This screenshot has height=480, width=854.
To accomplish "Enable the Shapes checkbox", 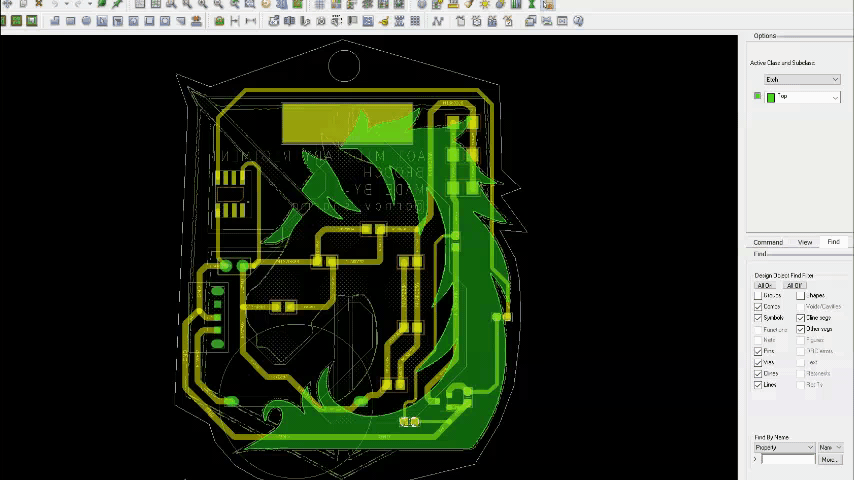I will point(801,296).
